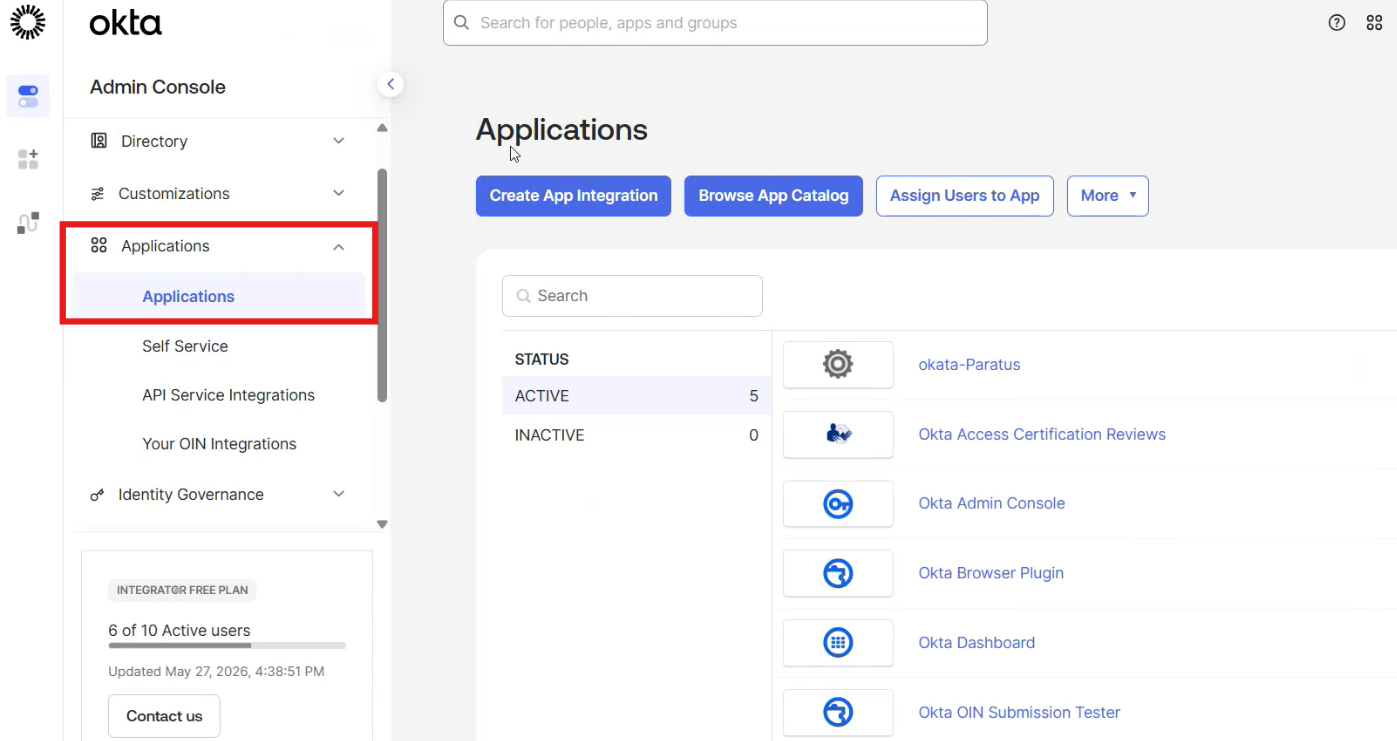Click Browse App Catalog button
Screen dimensions: 1397x741
pos(773,196)
